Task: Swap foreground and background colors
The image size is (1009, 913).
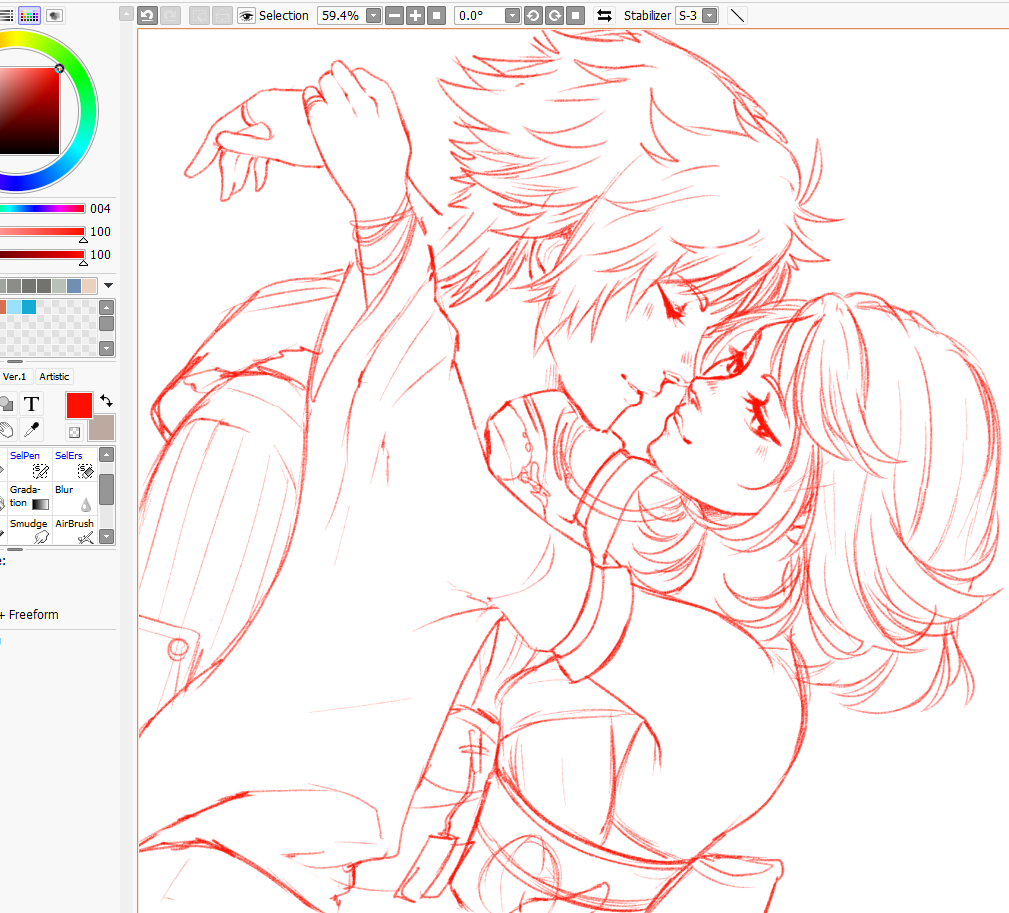Action: (x=106, y=401)
